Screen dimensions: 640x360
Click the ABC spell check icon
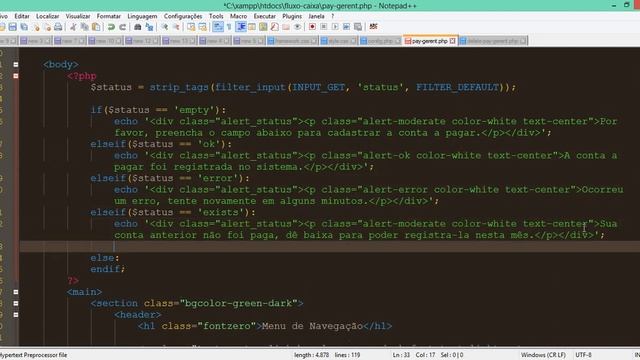click(373, 27)
